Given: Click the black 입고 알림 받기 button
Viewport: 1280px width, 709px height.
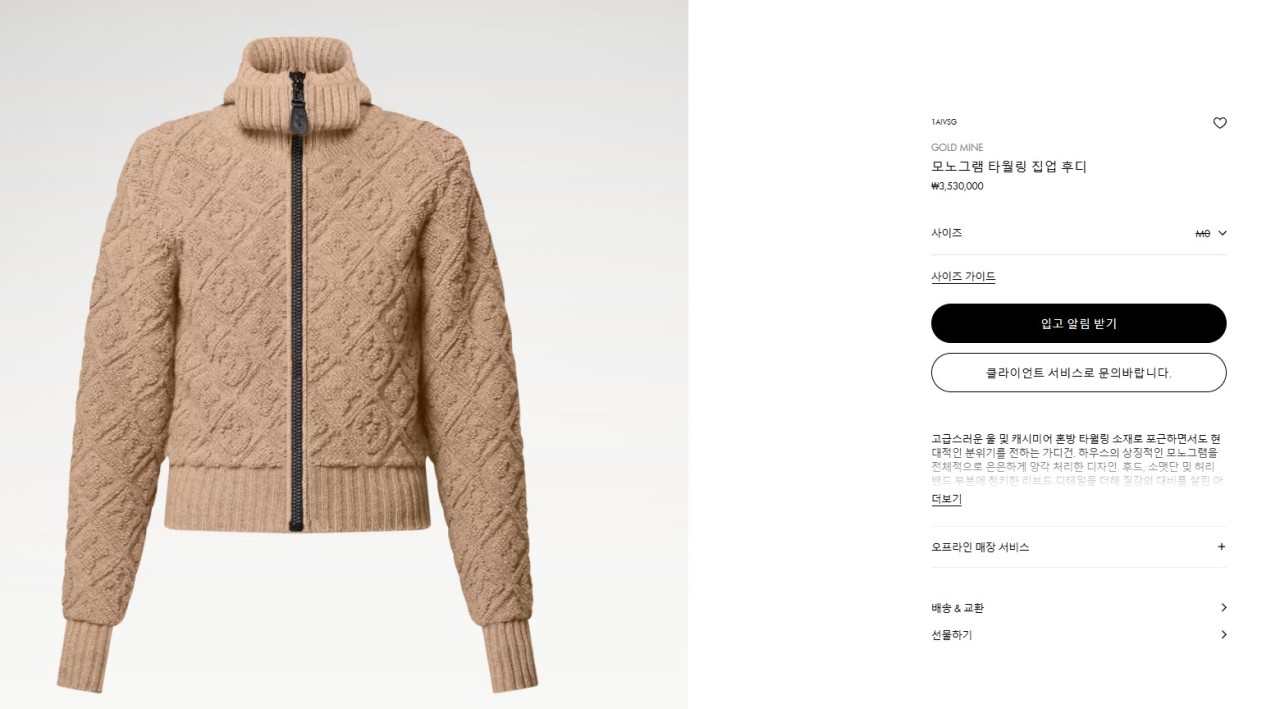Looking at the screenshot, I should (1078, 323).
